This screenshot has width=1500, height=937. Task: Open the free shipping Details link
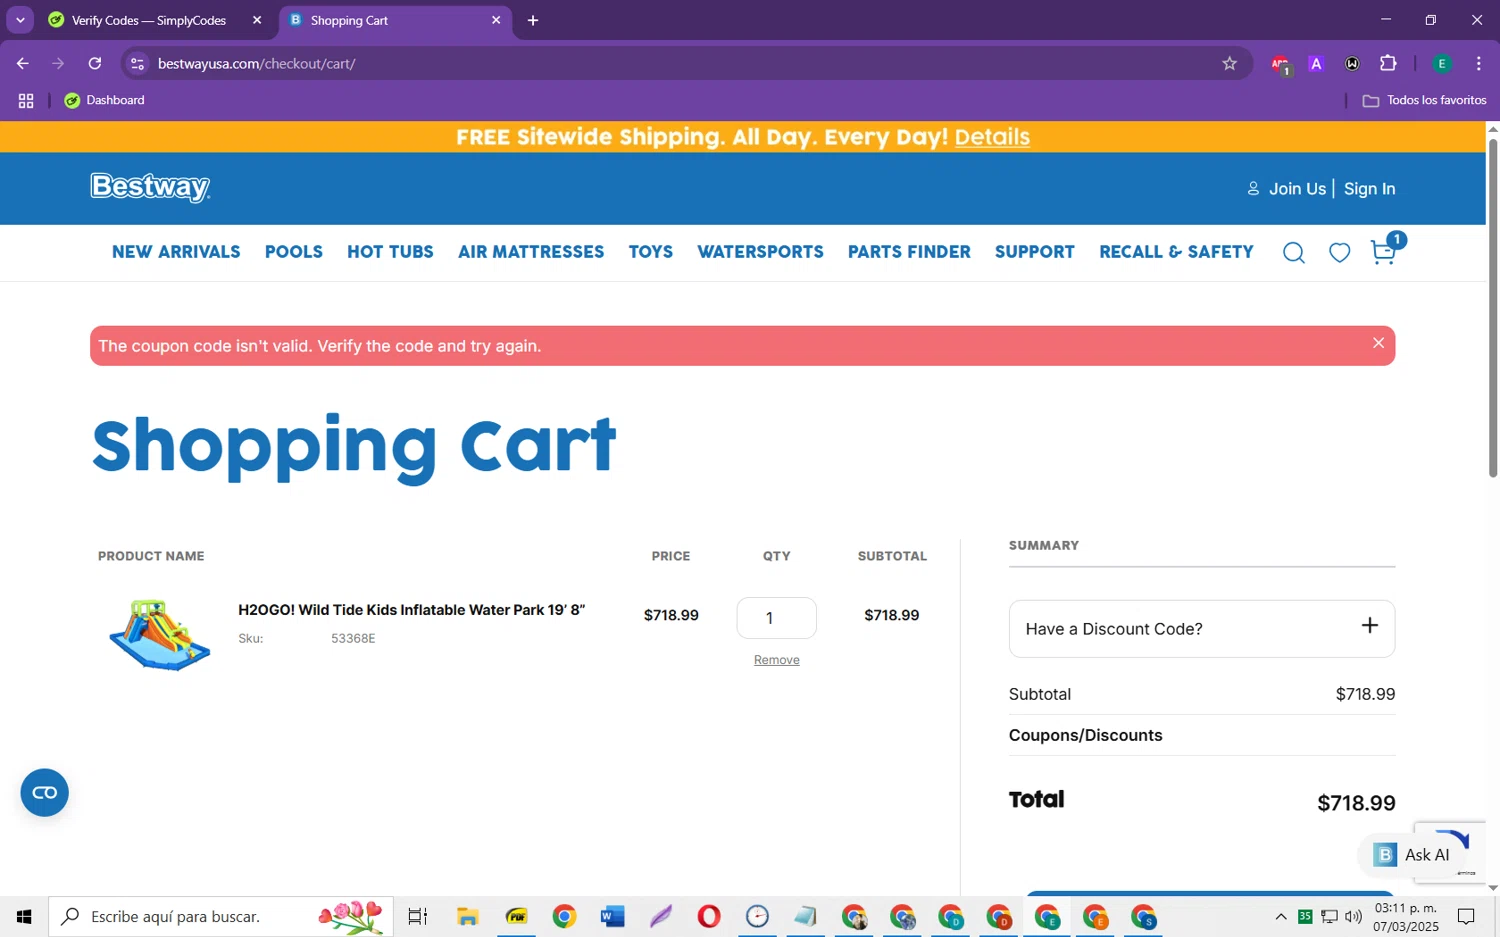tap(992, 137)
